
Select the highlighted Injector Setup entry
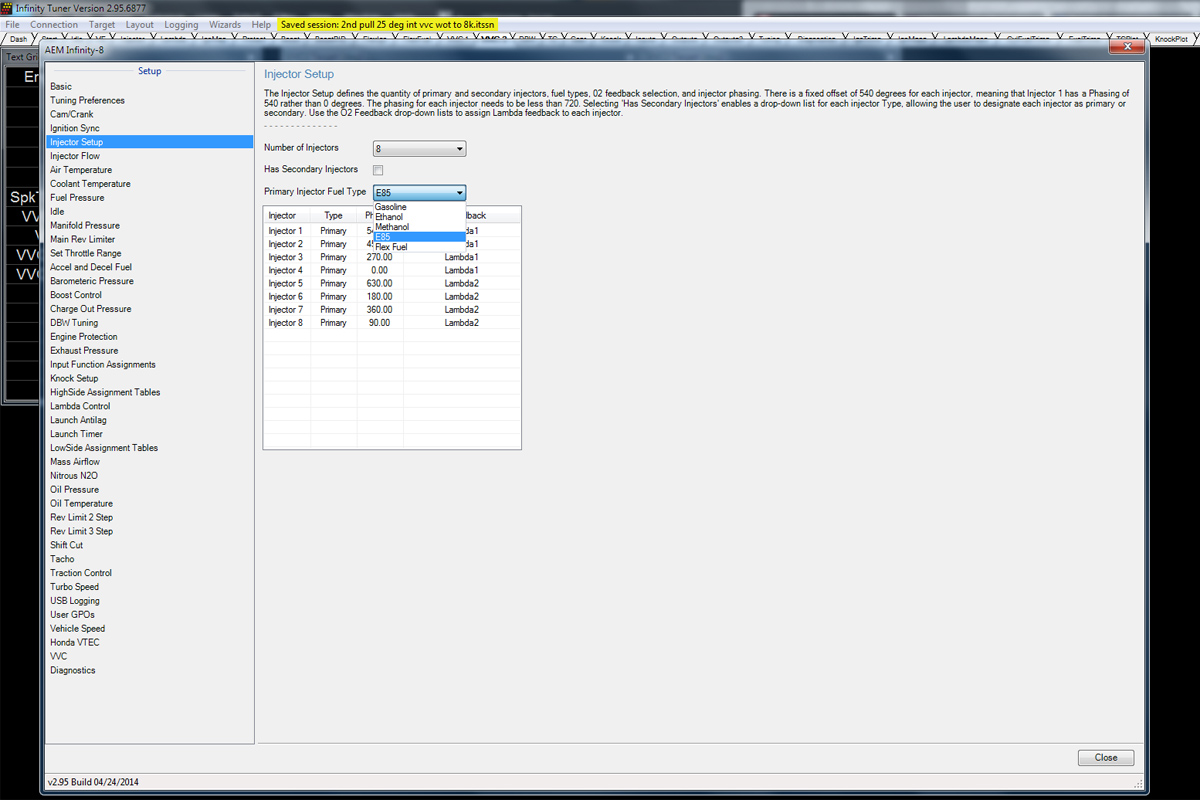tap(149, 142)
